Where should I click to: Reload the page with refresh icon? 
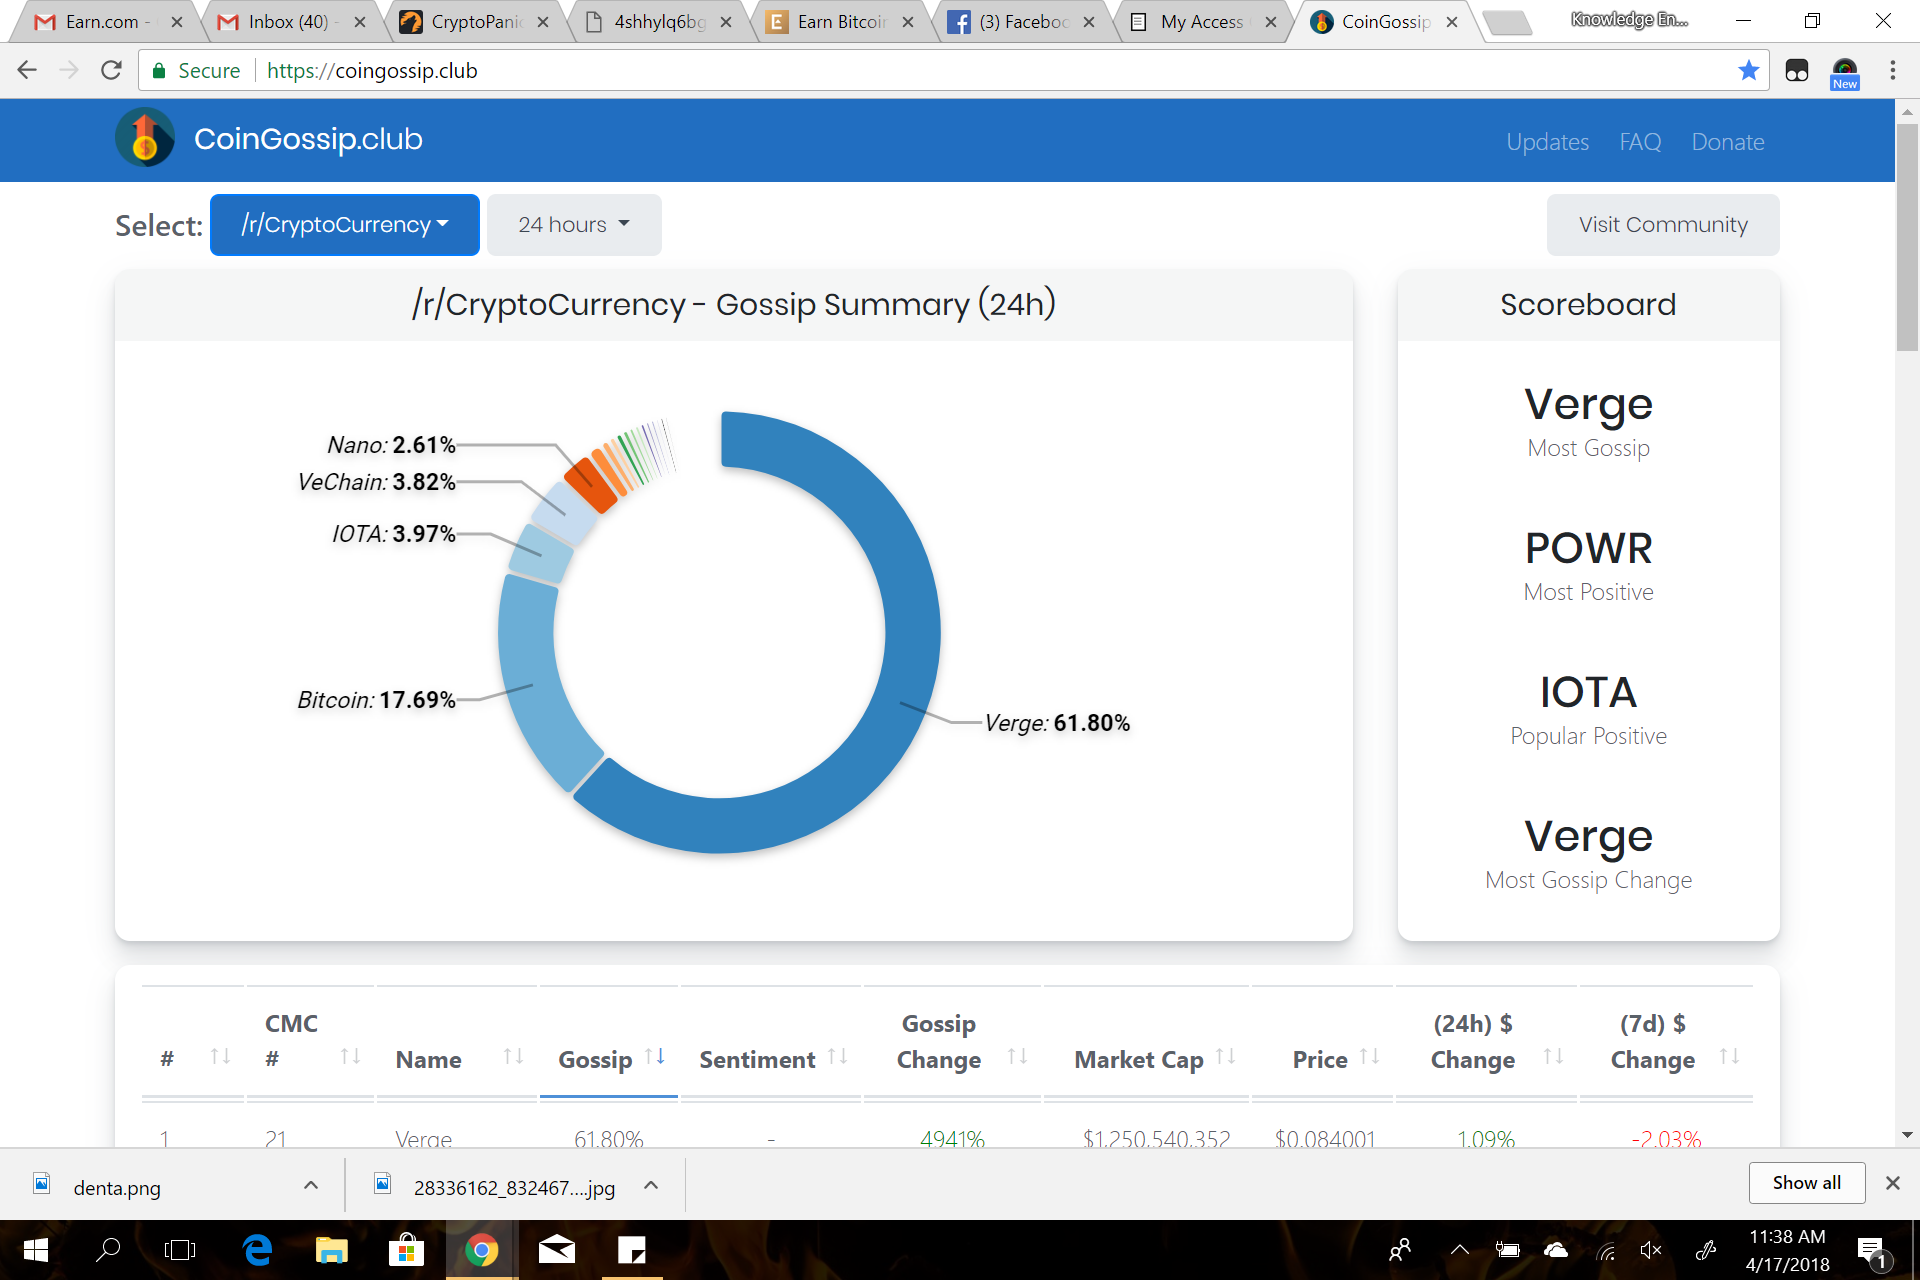111,70
